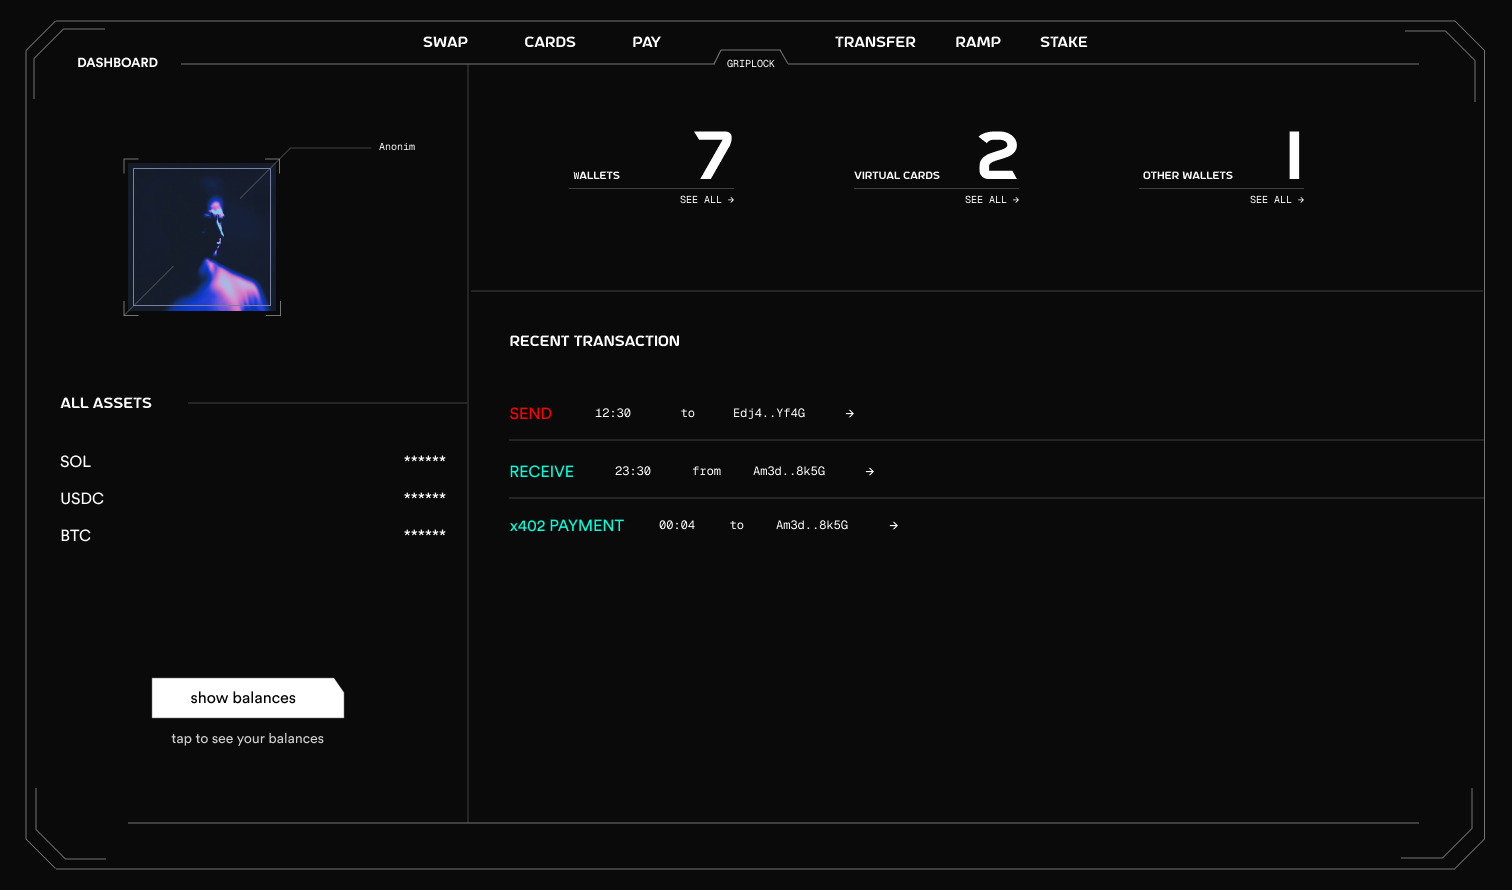Open SEND transaction details via its arrow
The height and width of the screenshot is (890, 1512).
[x=848, y=413]
